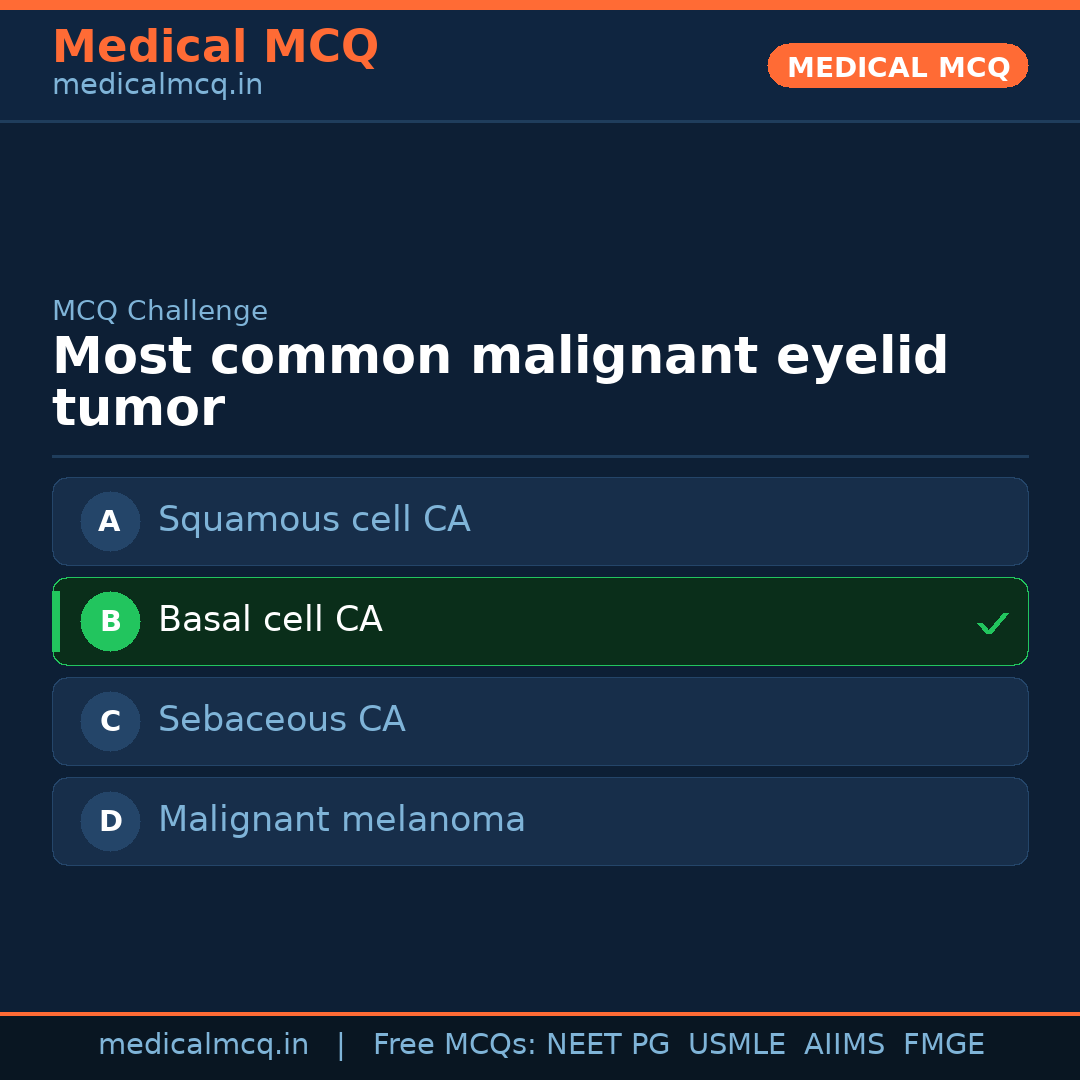
Task: Click the MCQ Challenge question title
Action: pos(500,381)
